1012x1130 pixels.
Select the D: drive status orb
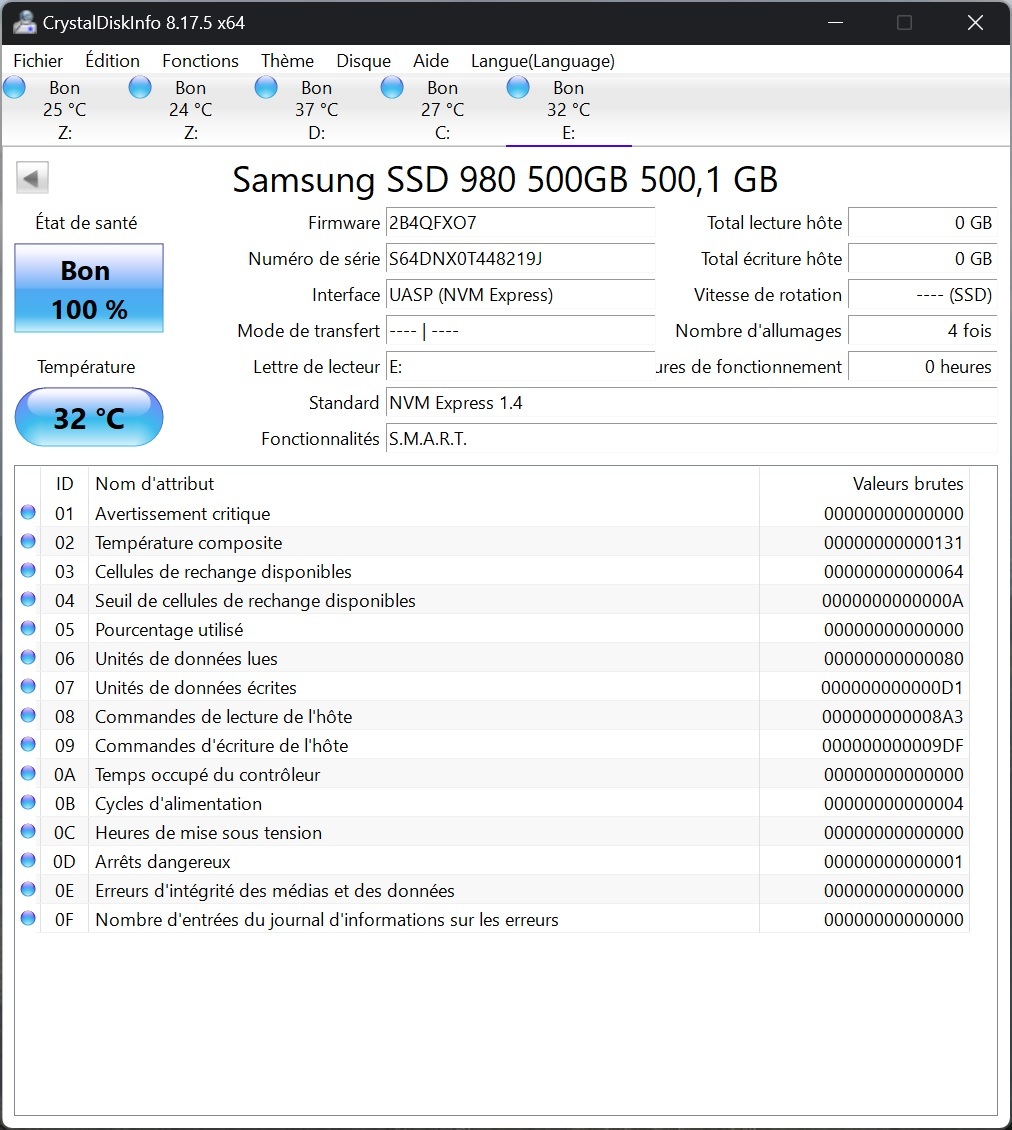click(x=266, y=88)
